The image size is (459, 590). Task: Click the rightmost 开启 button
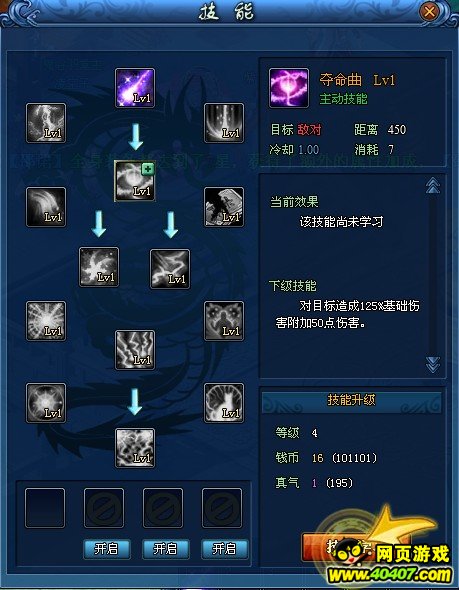tap(225, 549)
